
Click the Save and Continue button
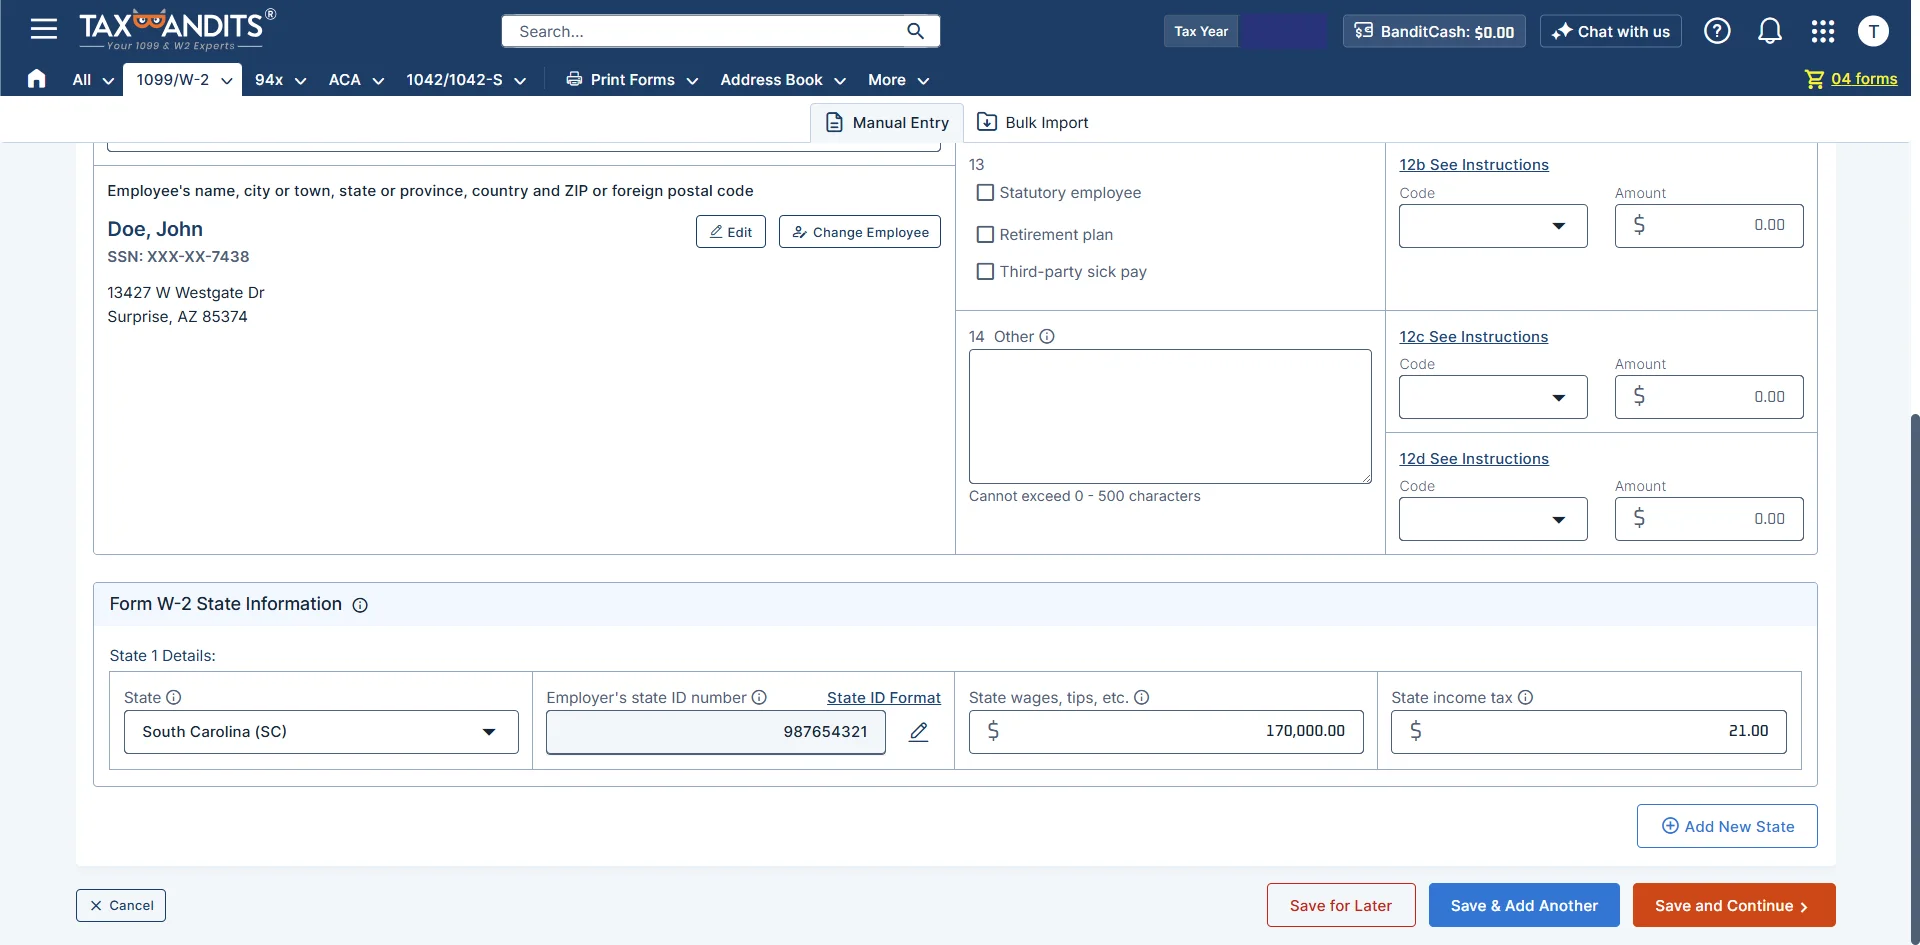point(1733,905)
